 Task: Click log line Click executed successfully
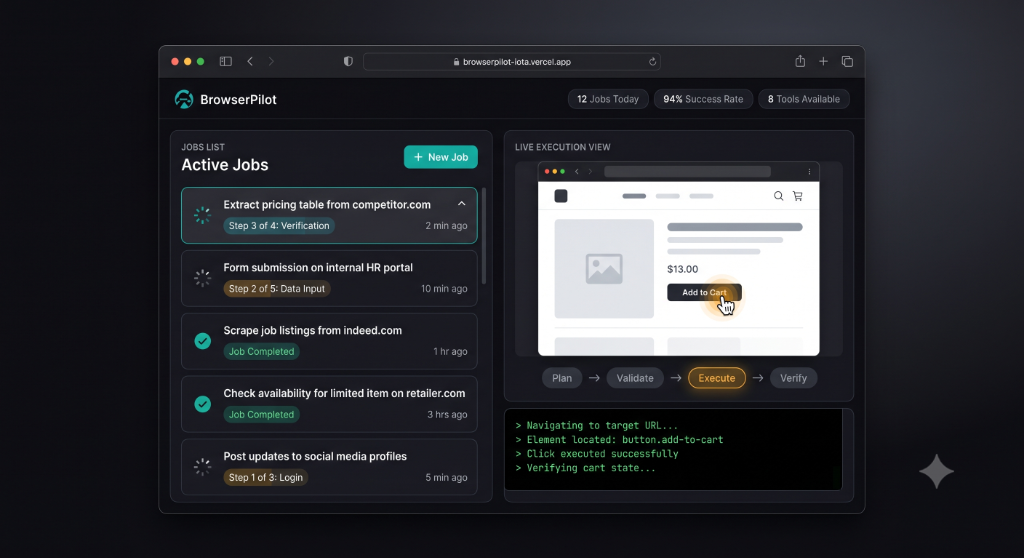(597, 453)
